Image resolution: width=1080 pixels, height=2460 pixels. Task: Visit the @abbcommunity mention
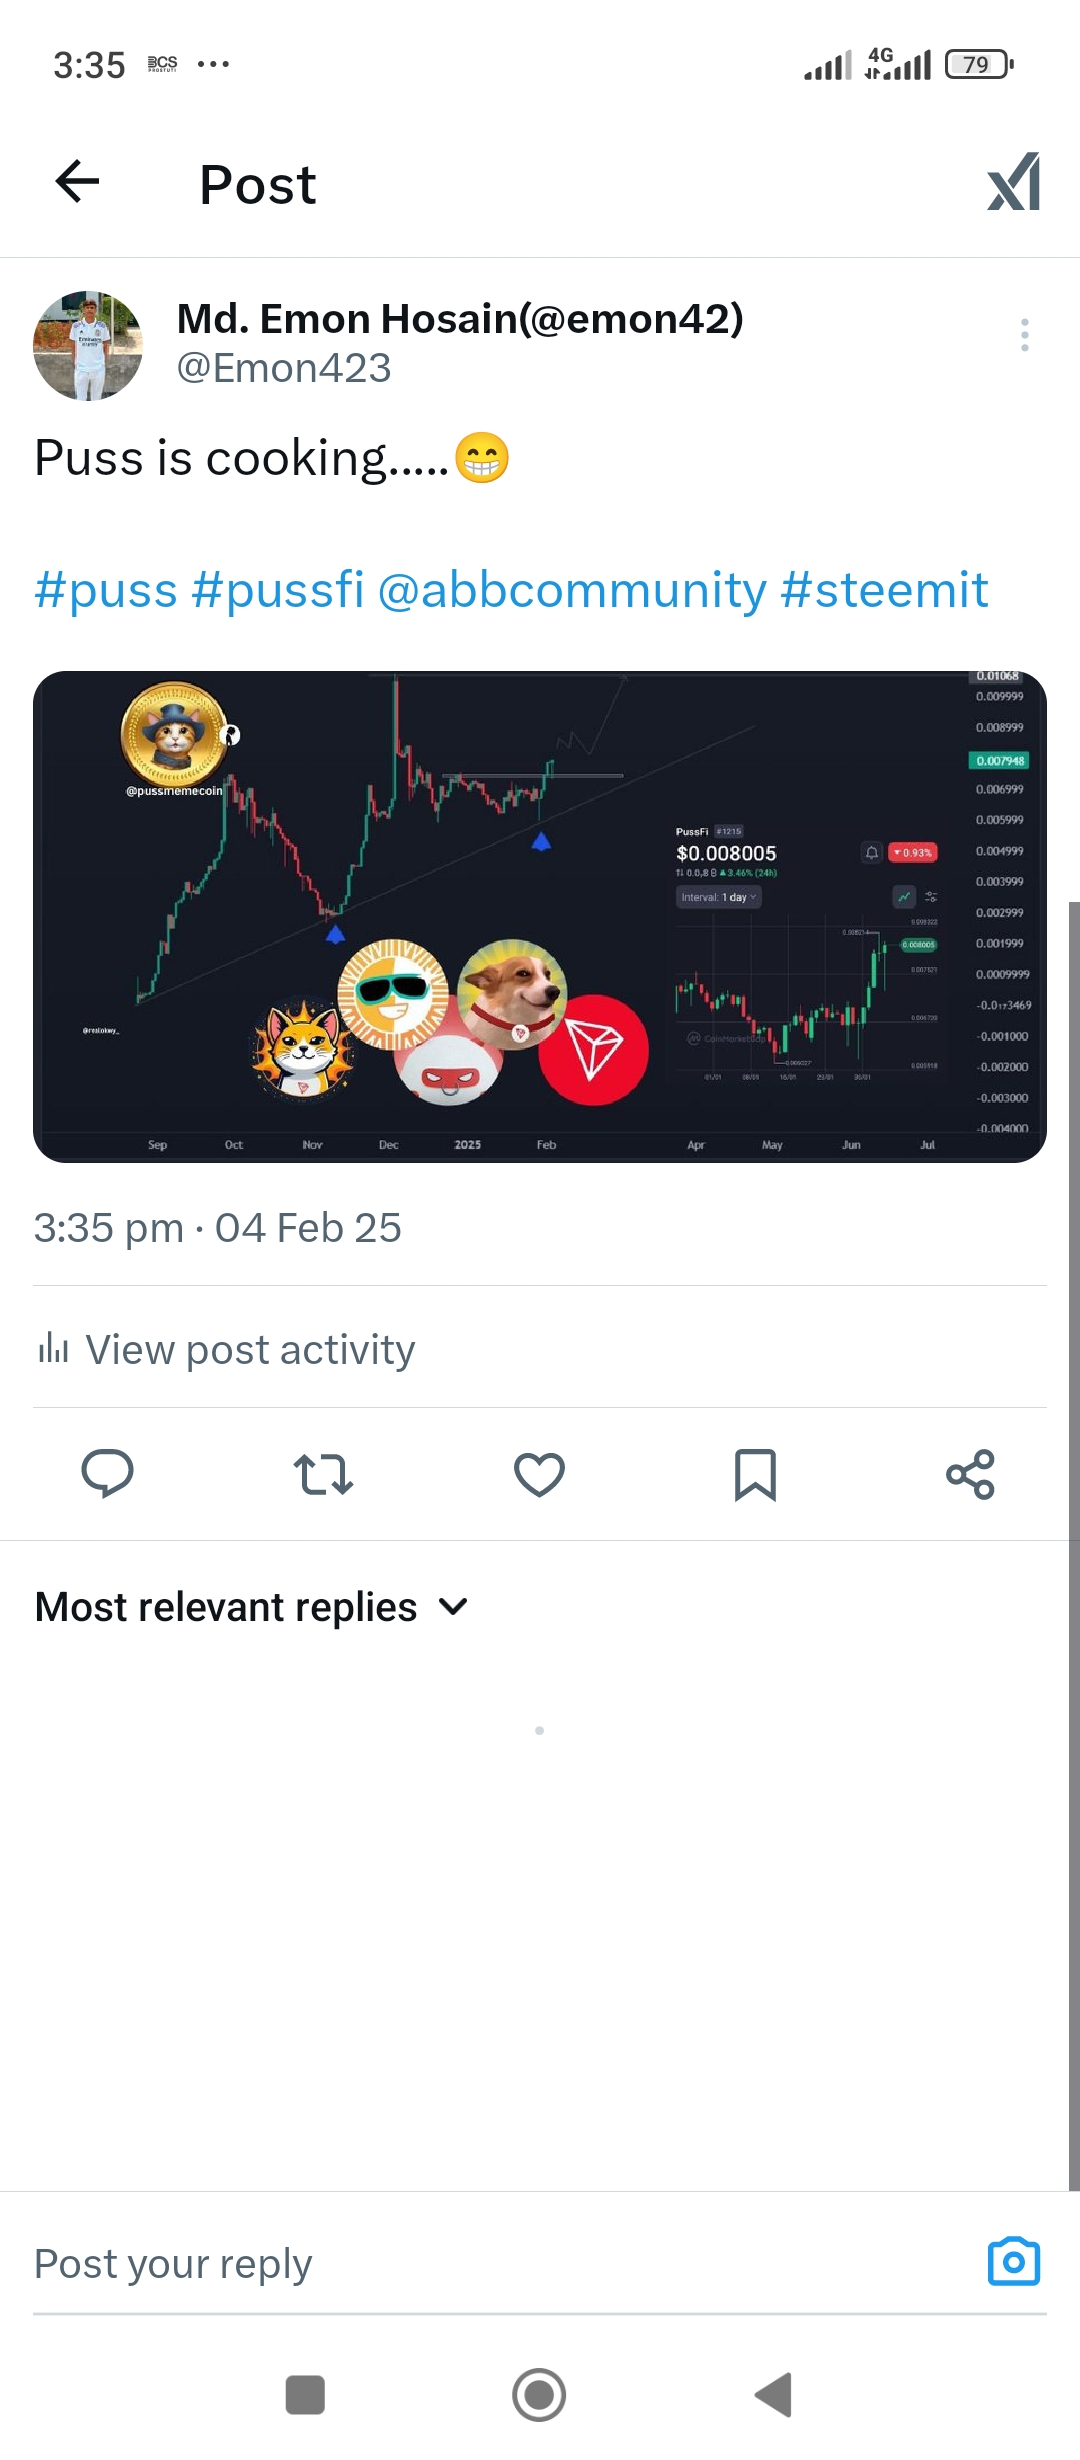coord(572,590)
